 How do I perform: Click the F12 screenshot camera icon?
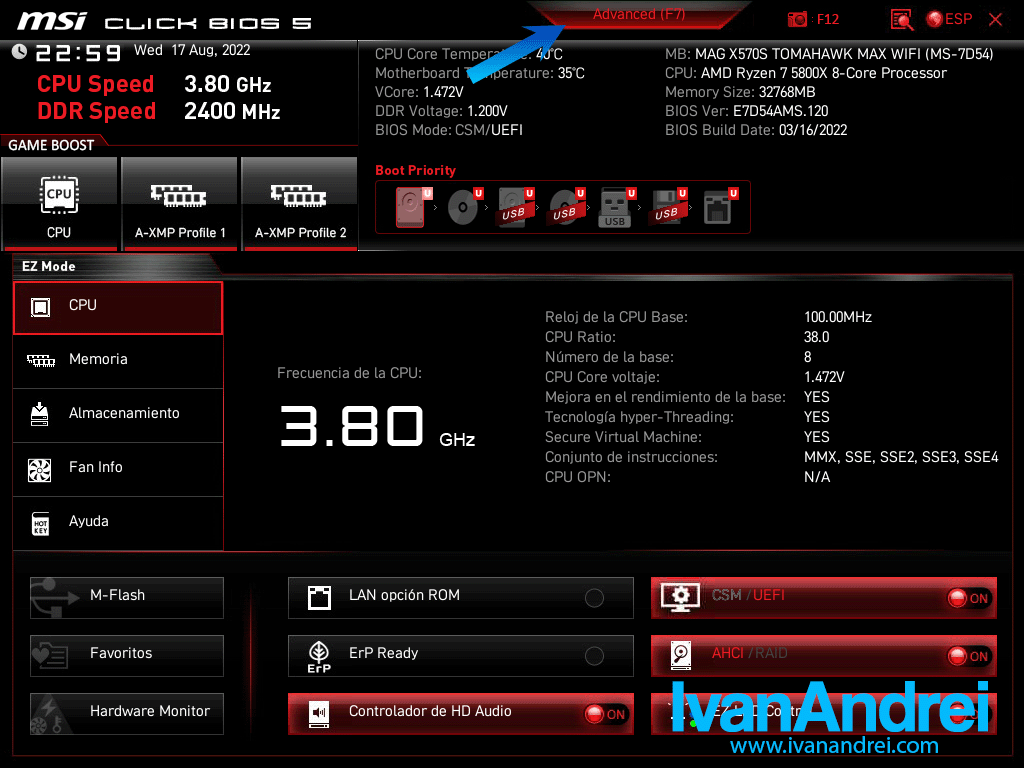(798, 19)
